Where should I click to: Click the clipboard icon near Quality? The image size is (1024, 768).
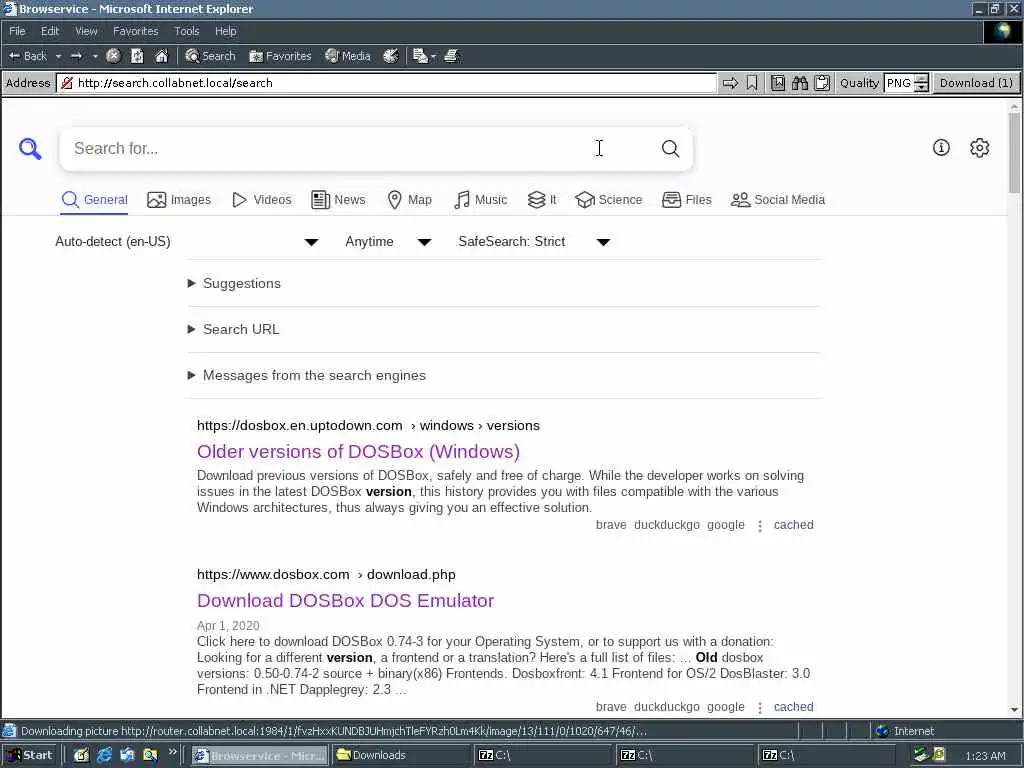822,83
